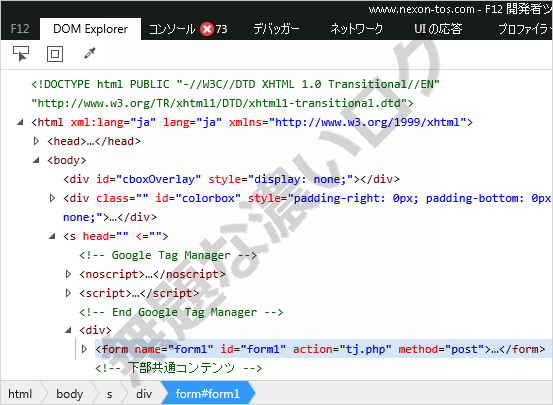The width and height of the screenshot is (553, 405).
Task: Click the div breadcrumb
Action: pyautogui.click(x=144, y=393)
